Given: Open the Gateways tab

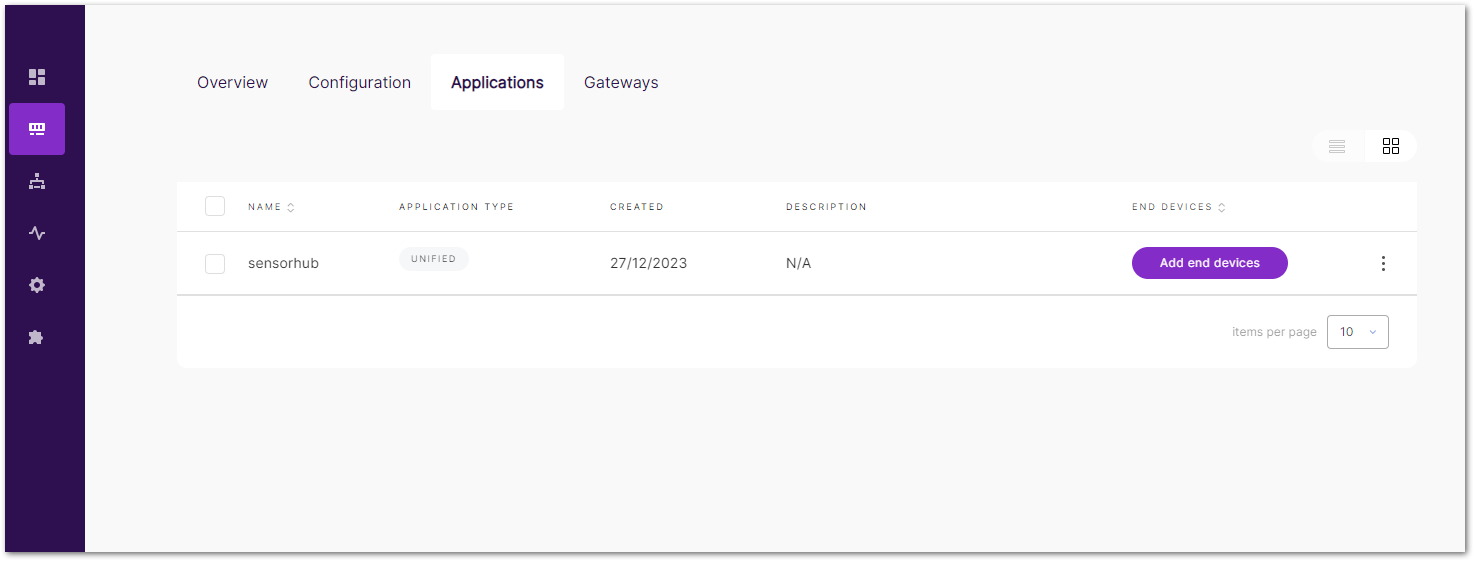Looking at the screenshot, I should 621,82.
